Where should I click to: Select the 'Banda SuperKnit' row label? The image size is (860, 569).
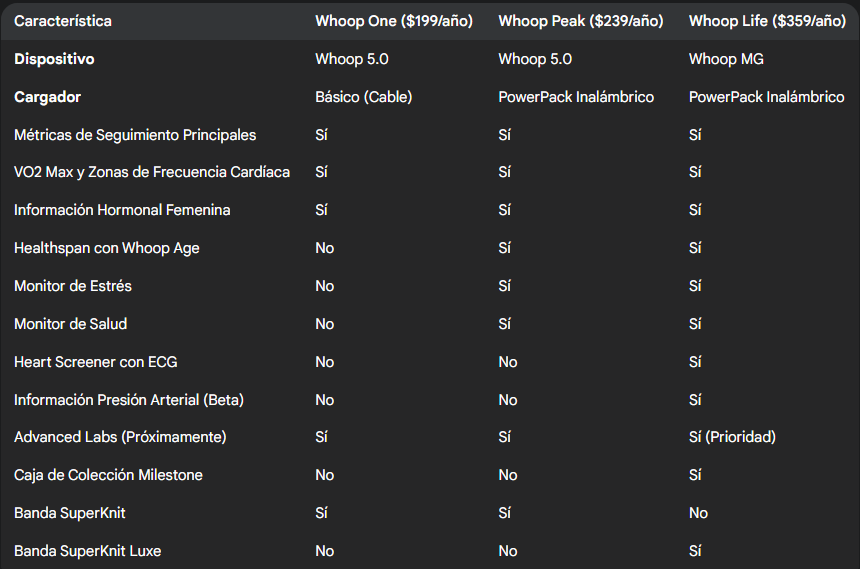pos(70,513)
